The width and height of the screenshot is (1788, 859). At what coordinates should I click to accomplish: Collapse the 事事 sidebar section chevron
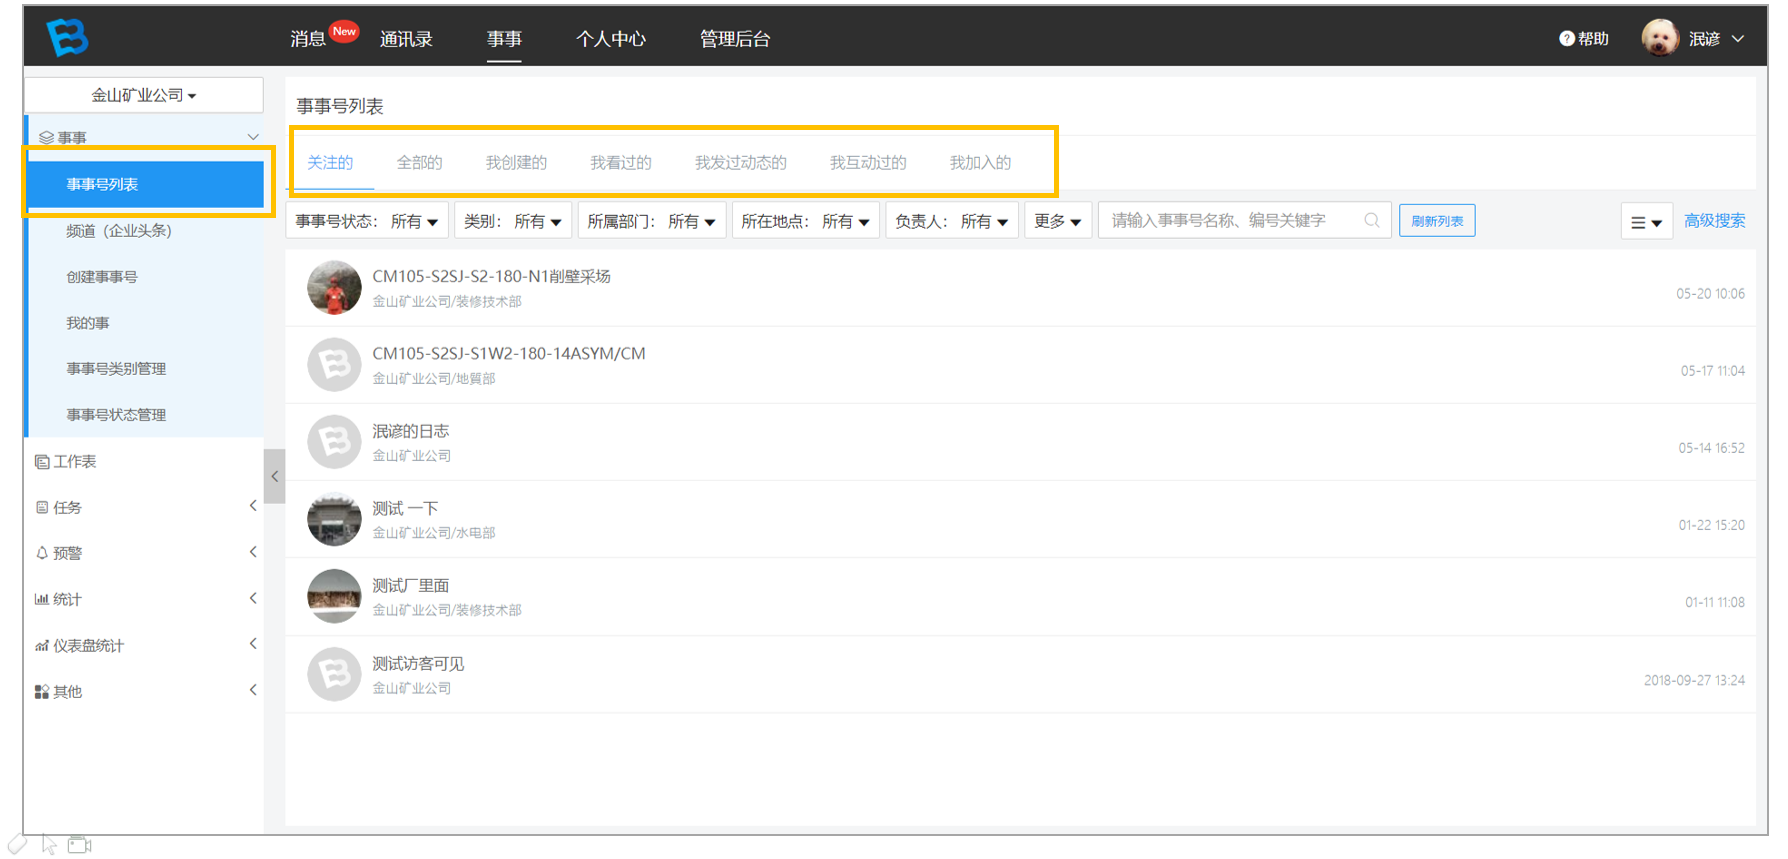click(253, 137)
